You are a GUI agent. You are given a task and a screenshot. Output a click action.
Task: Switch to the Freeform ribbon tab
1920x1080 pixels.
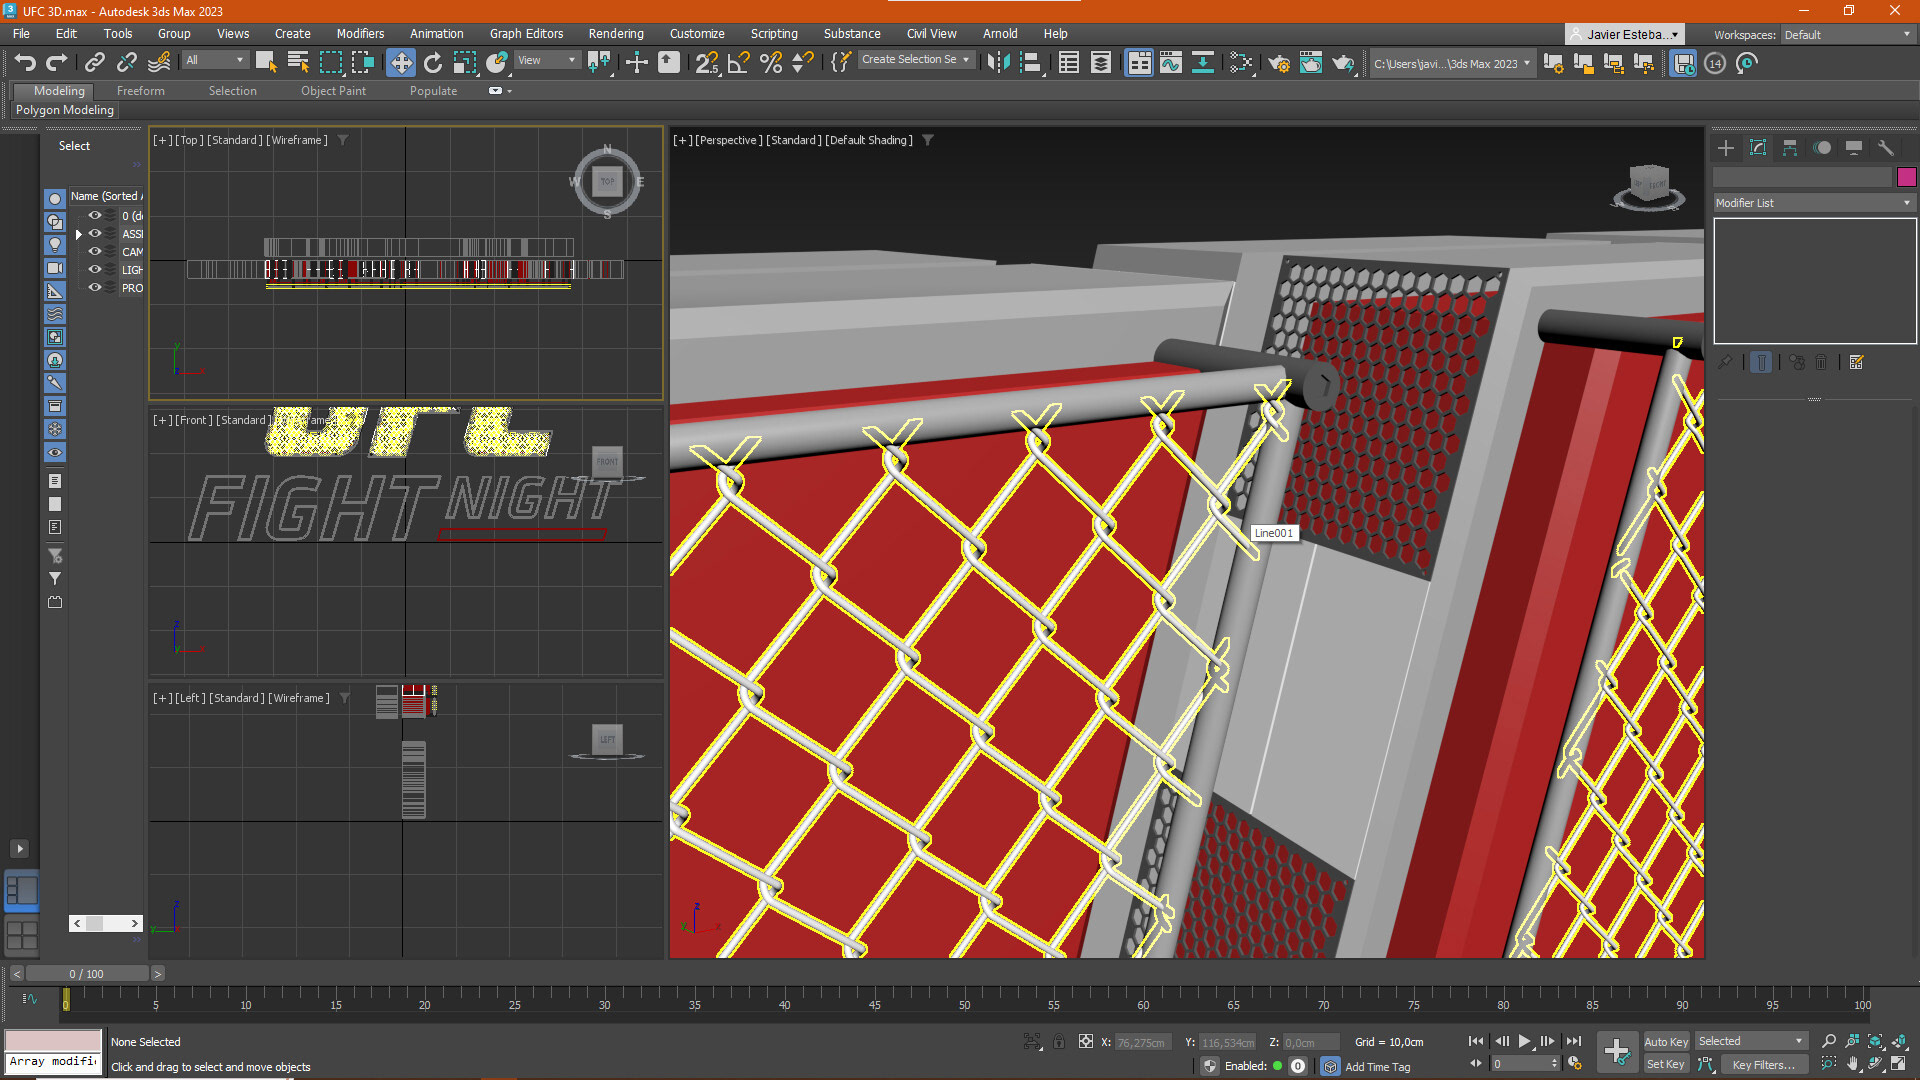click(x=140, y=91)
